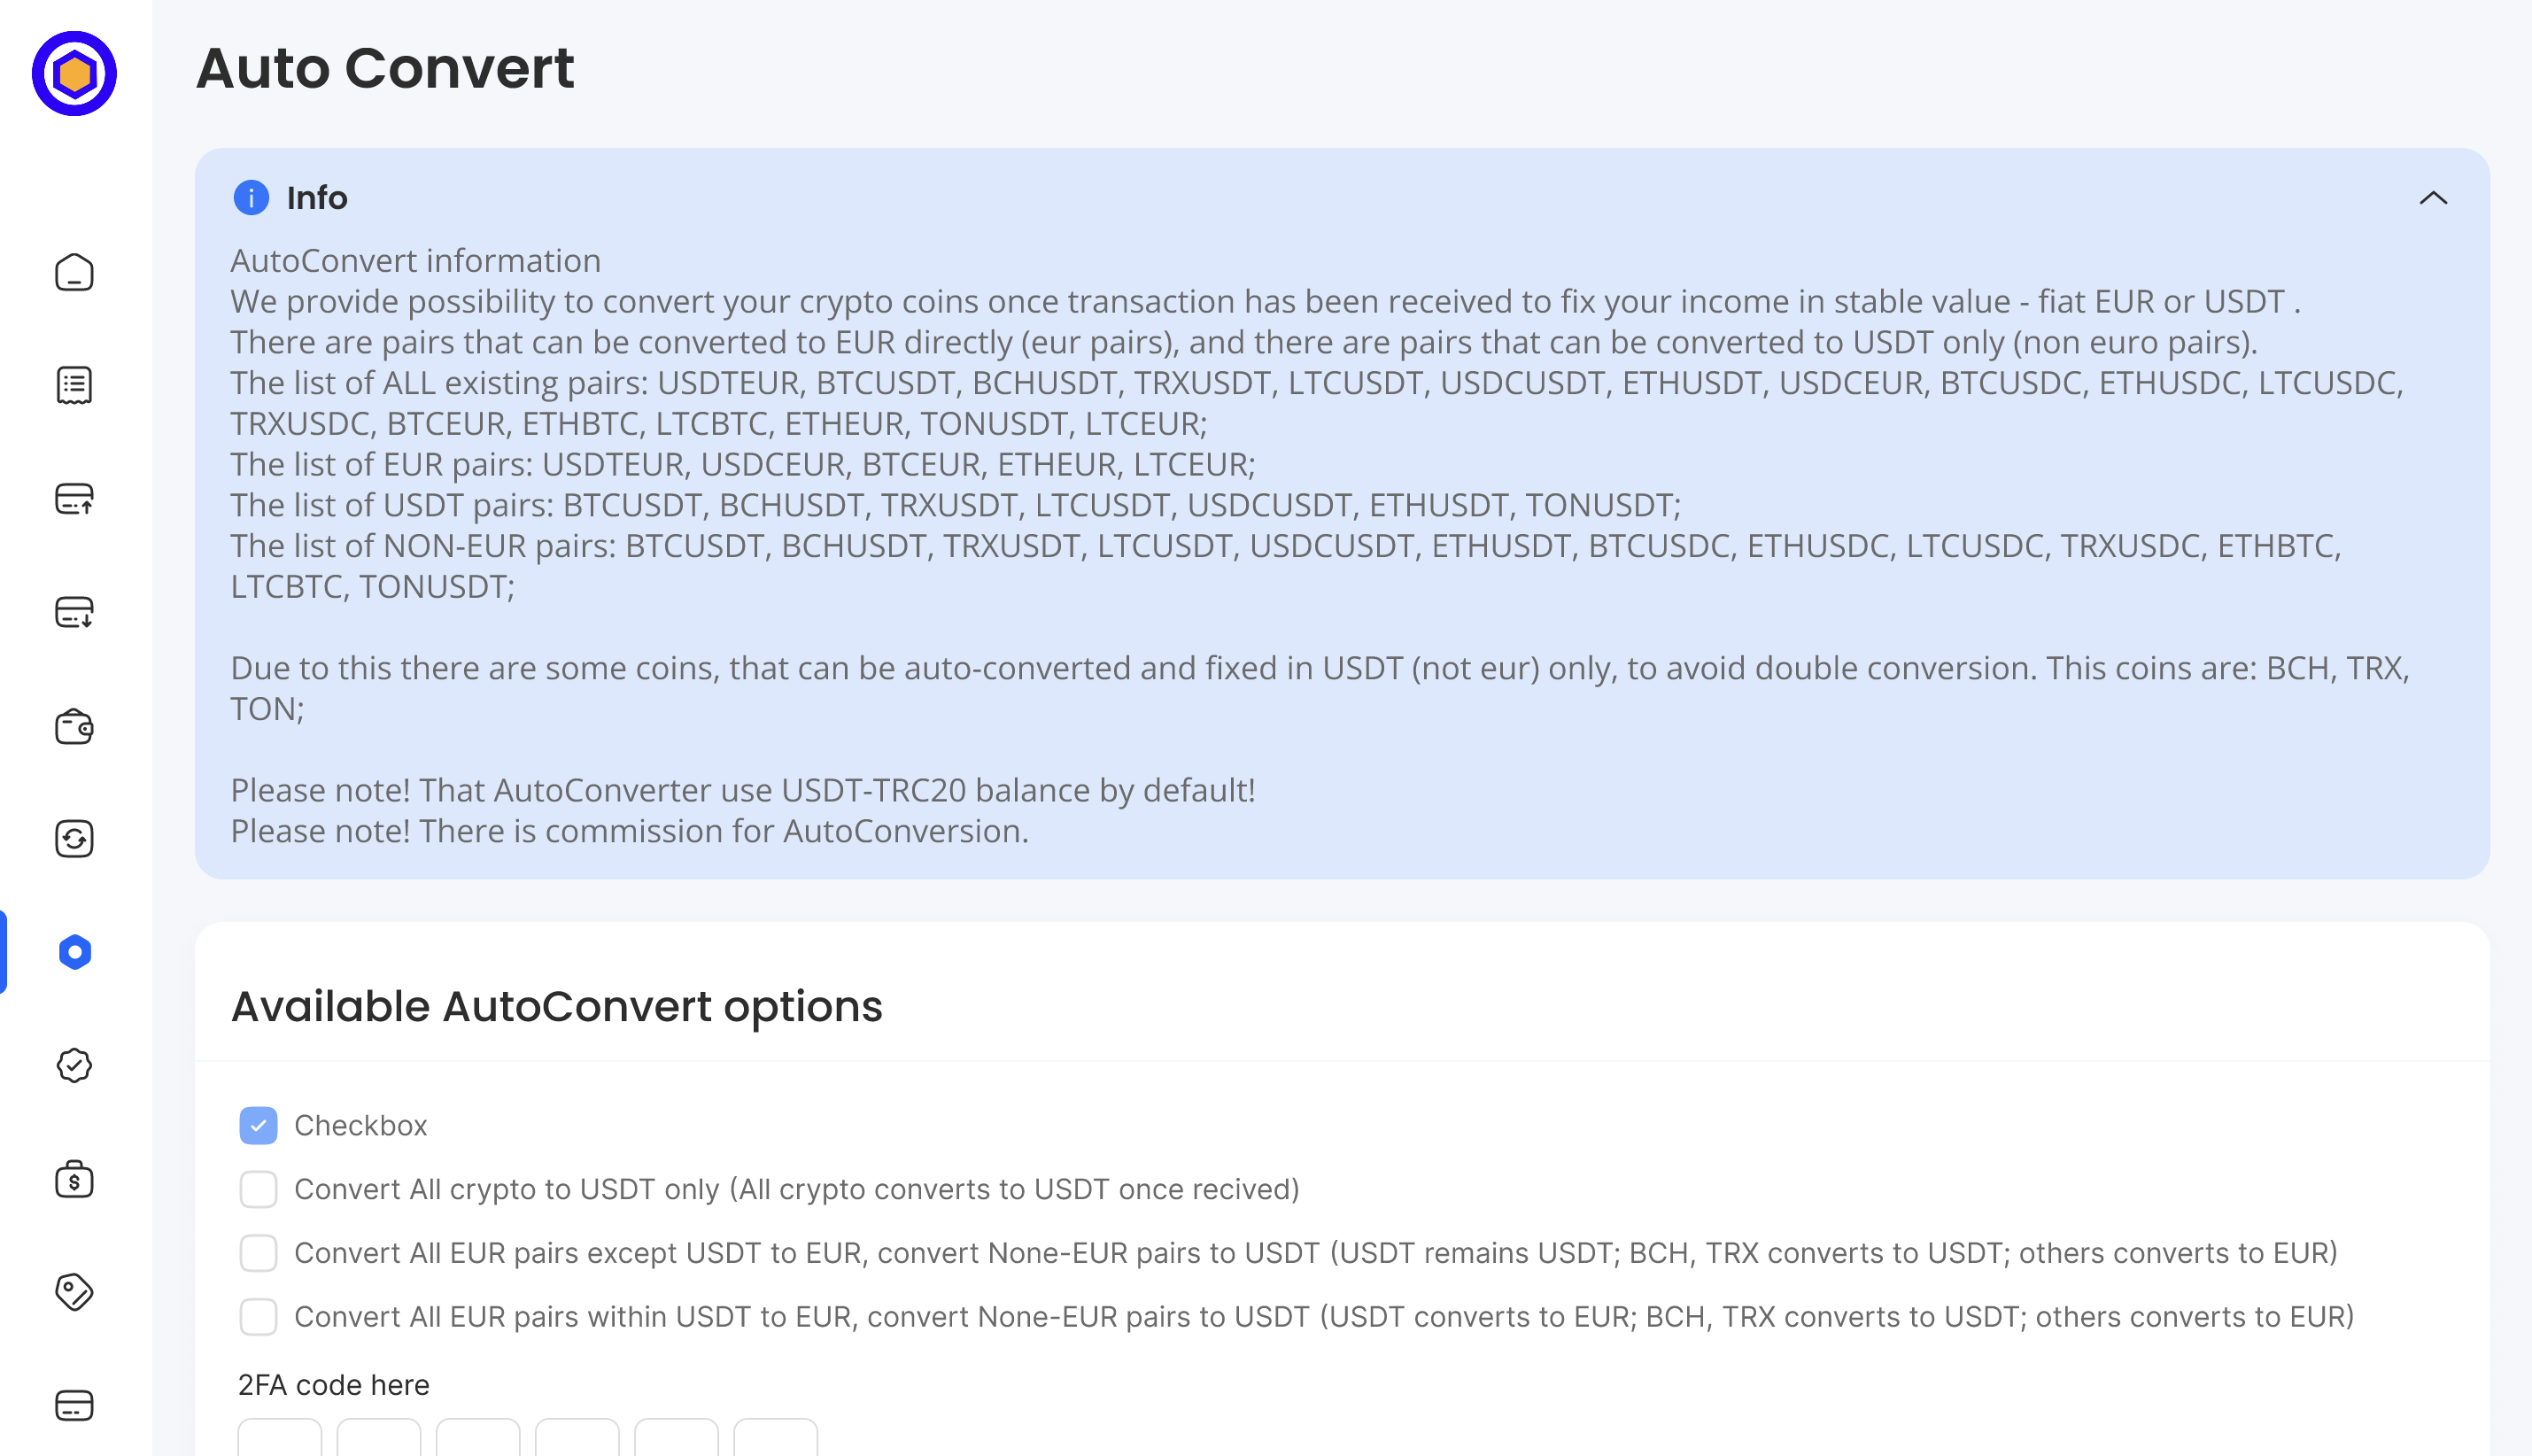Open the dollar bag icon in sidebar
This screenshot has height=1456, width=2532.
74,1179
